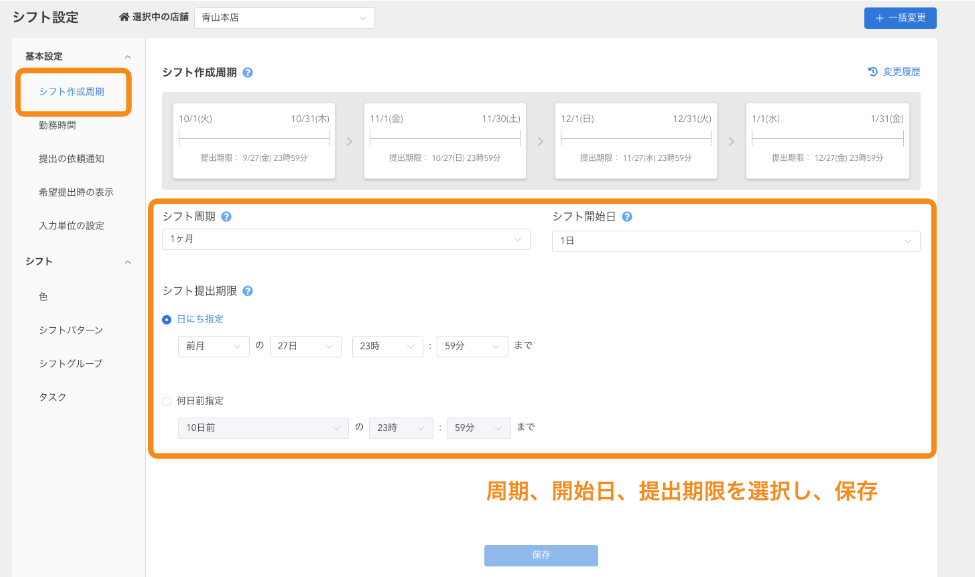Collapse the シフト sidebar section

click(x=127, y=262)
